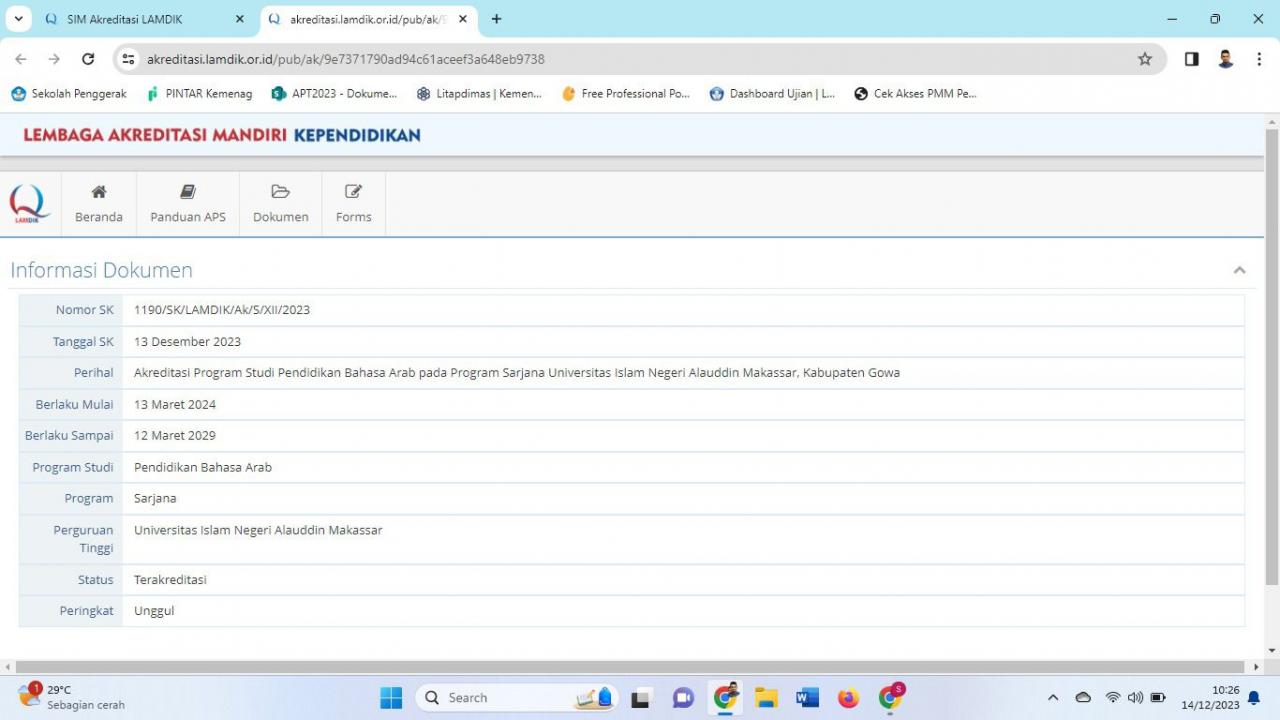Reload the current page
Screen dimensions: 1280x720
click(88, 59)
